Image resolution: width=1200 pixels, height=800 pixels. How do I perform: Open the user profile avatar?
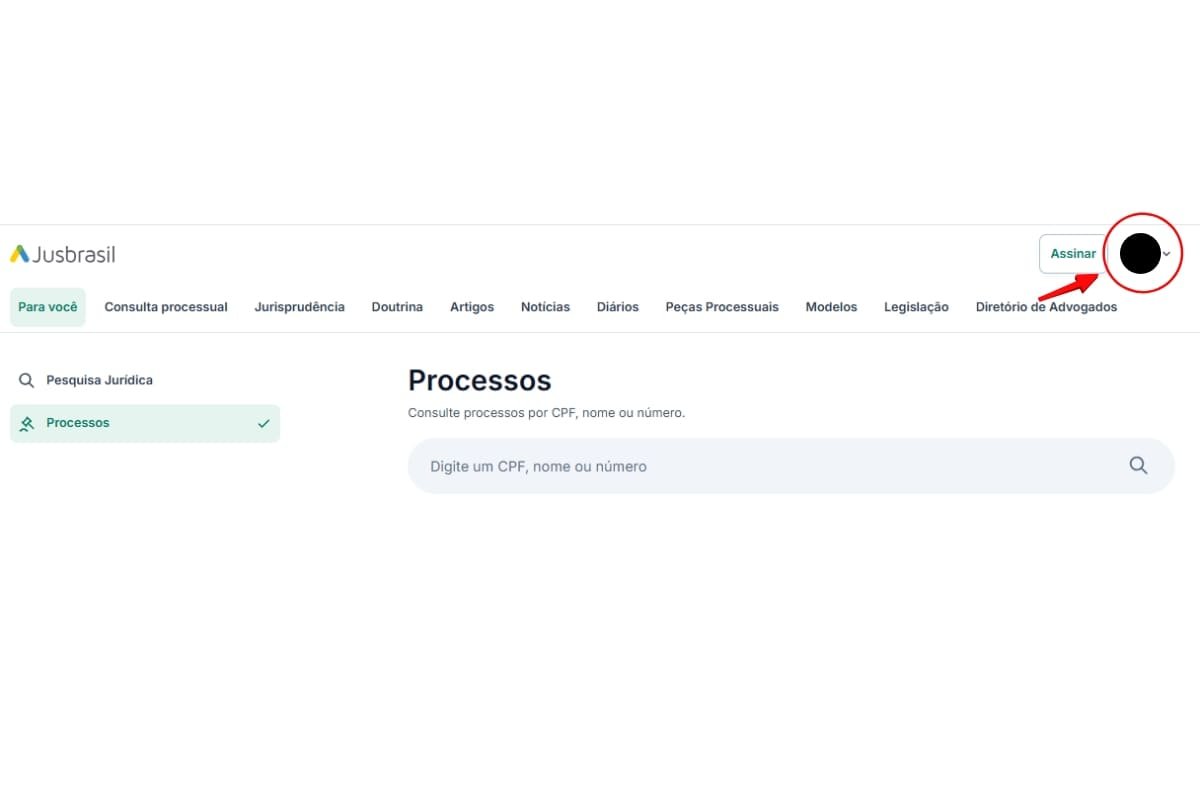(1139, 254)
